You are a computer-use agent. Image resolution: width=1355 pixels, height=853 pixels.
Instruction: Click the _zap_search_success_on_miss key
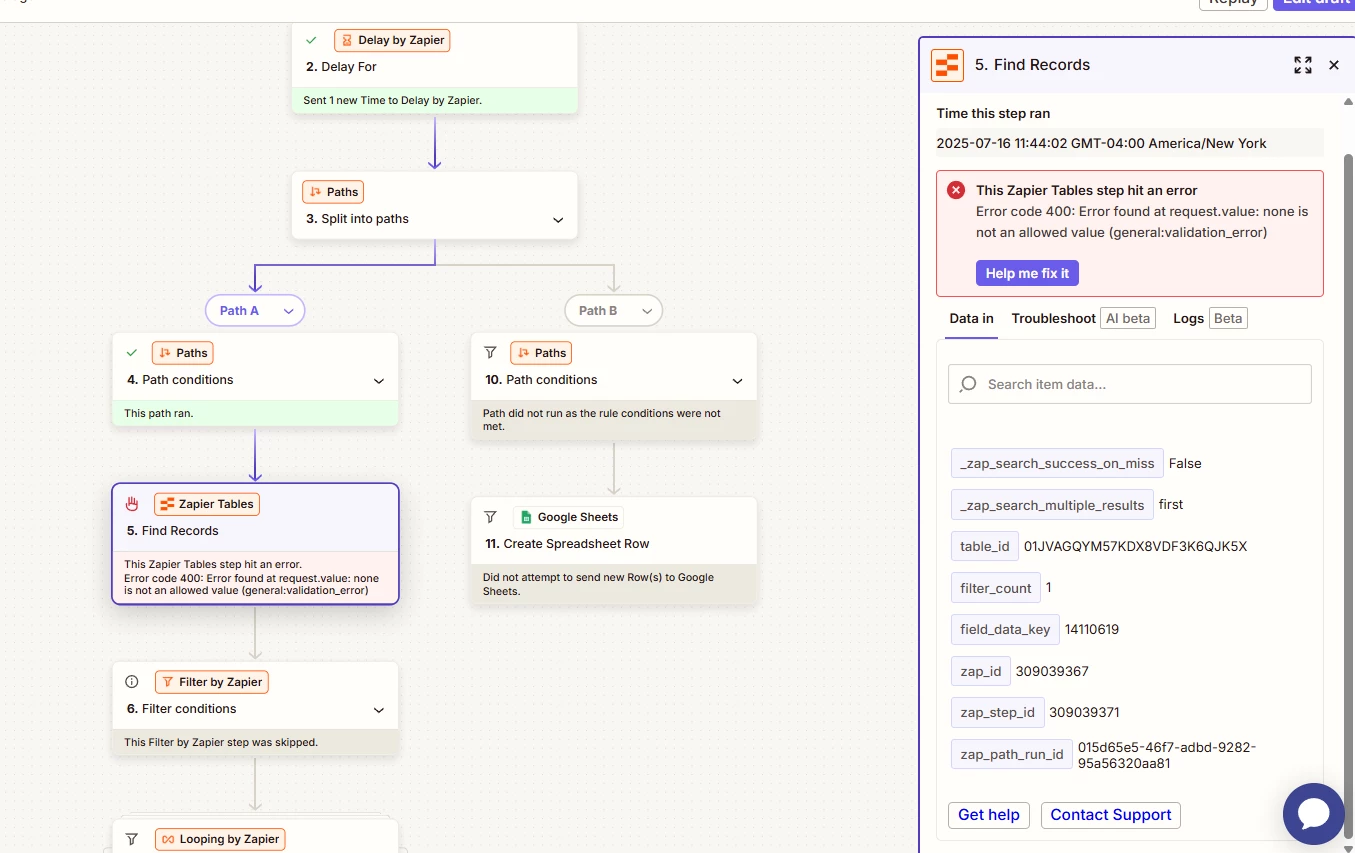1057,463
